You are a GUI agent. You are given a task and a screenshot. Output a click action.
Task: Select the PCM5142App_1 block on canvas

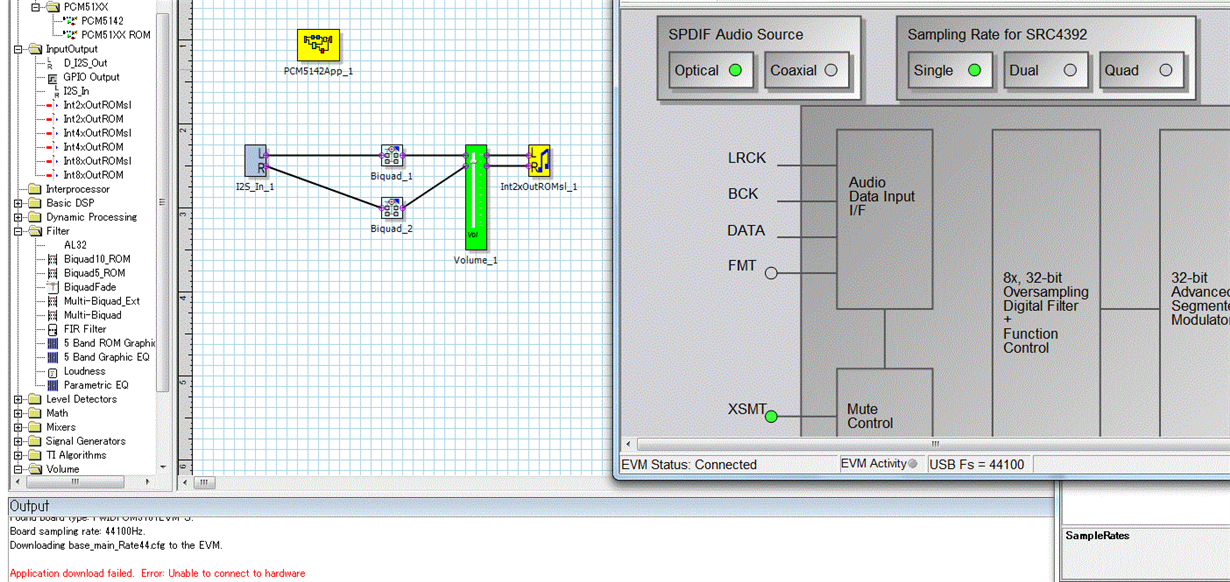tap(319, 45)
